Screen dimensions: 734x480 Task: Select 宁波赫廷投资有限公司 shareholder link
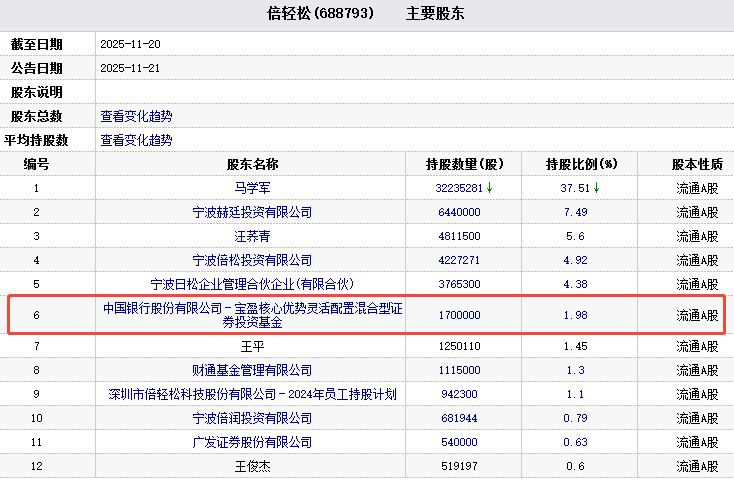(x=252, y=212)
